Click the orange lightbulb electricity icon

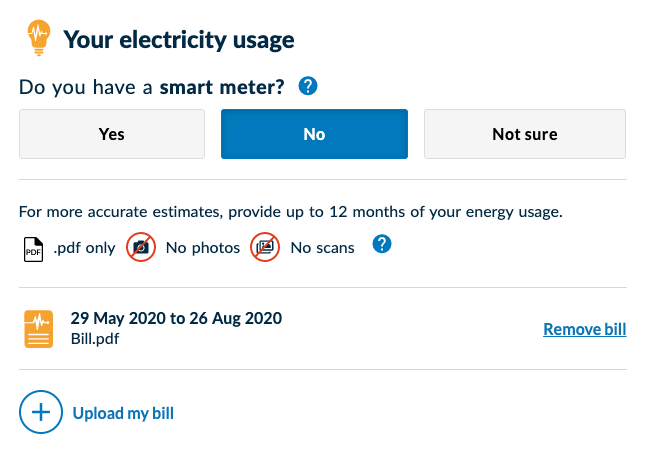[39, 37]
